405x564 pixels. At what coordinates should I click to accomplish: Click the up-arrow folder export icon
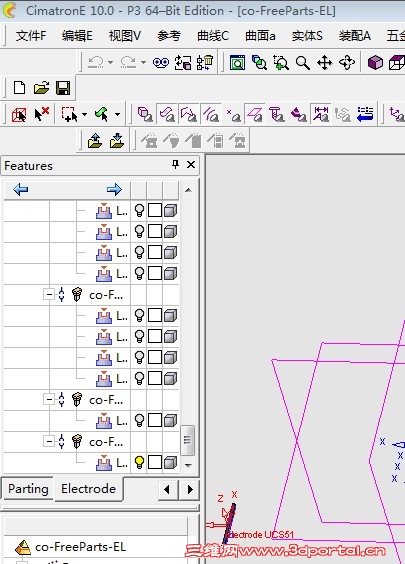[x=95, y=140]
